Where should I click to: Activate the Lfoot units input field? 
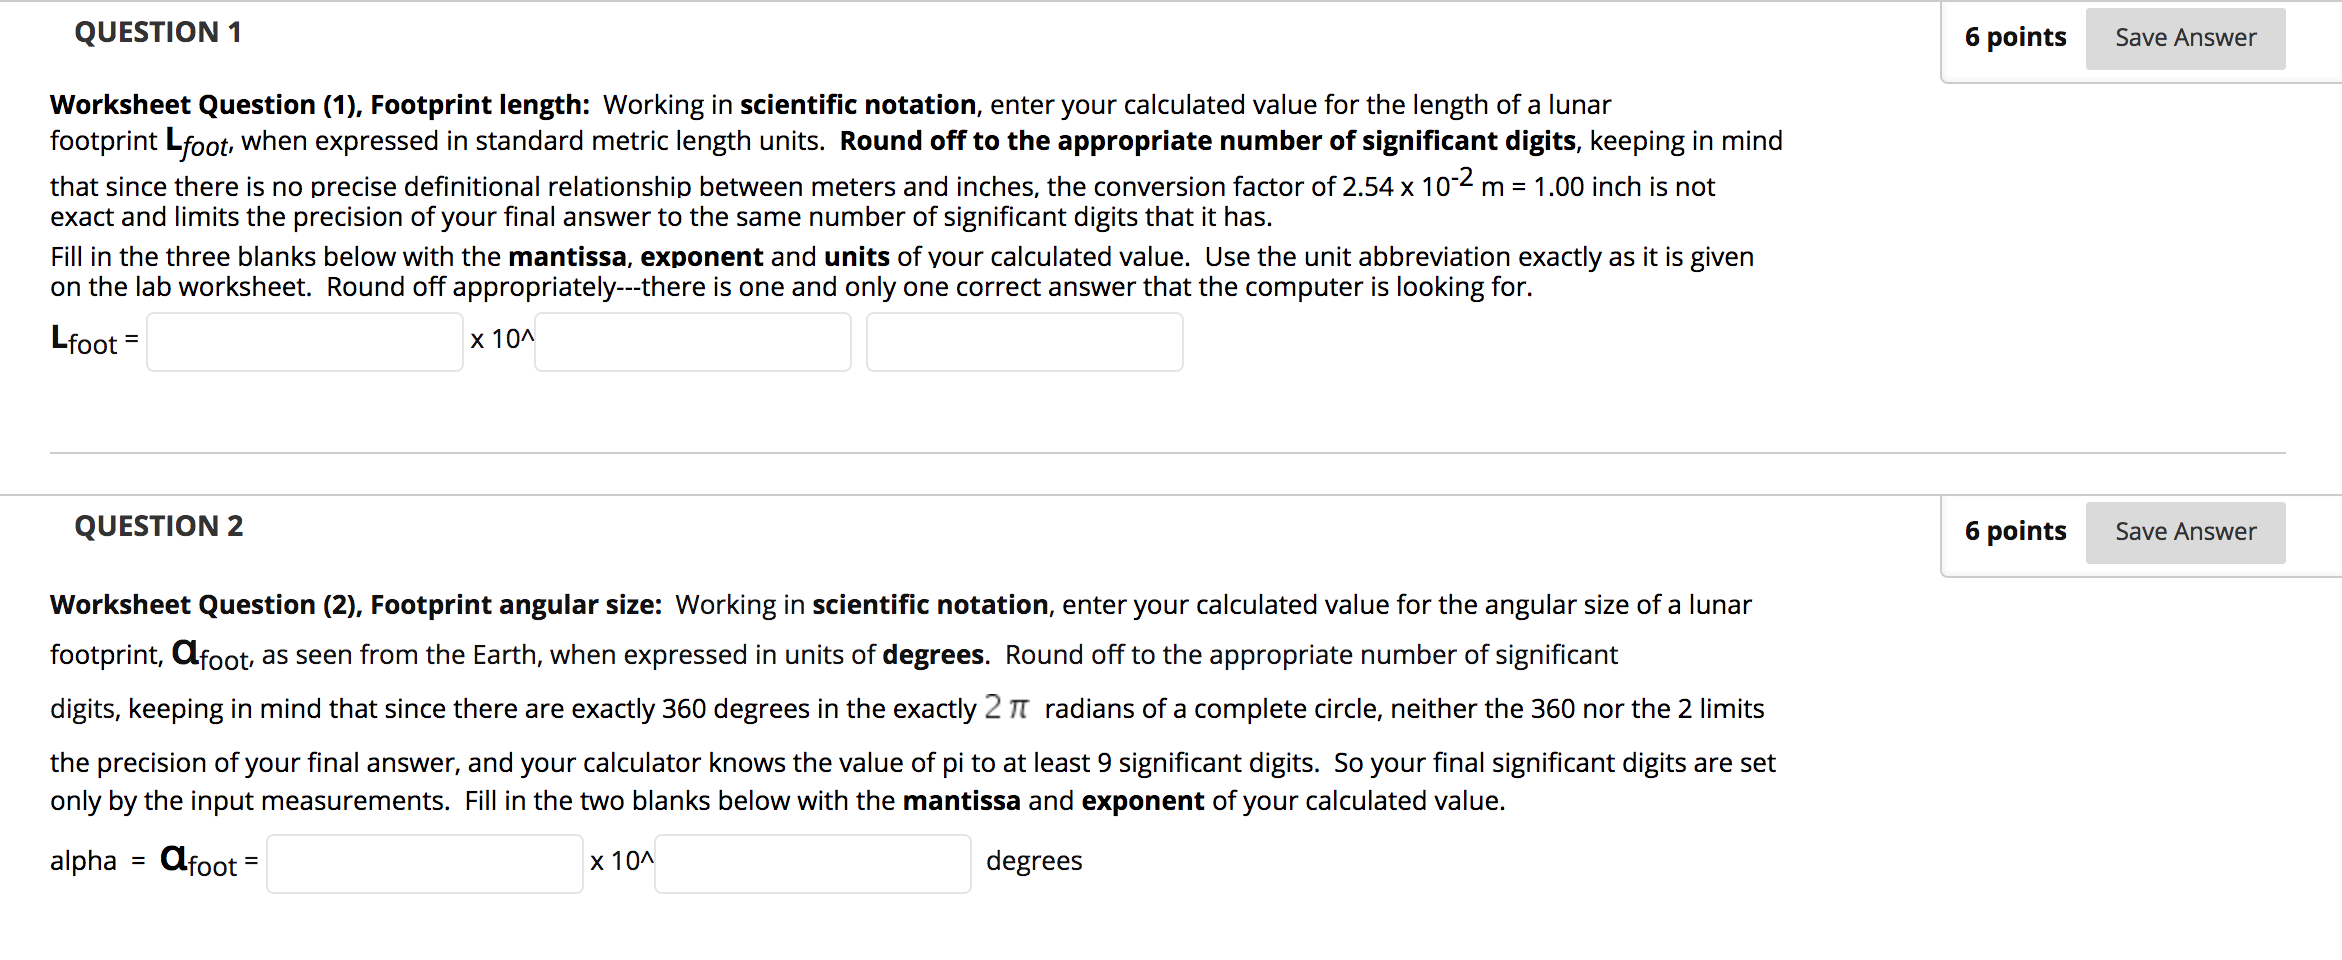click(x=1025, y=342)
